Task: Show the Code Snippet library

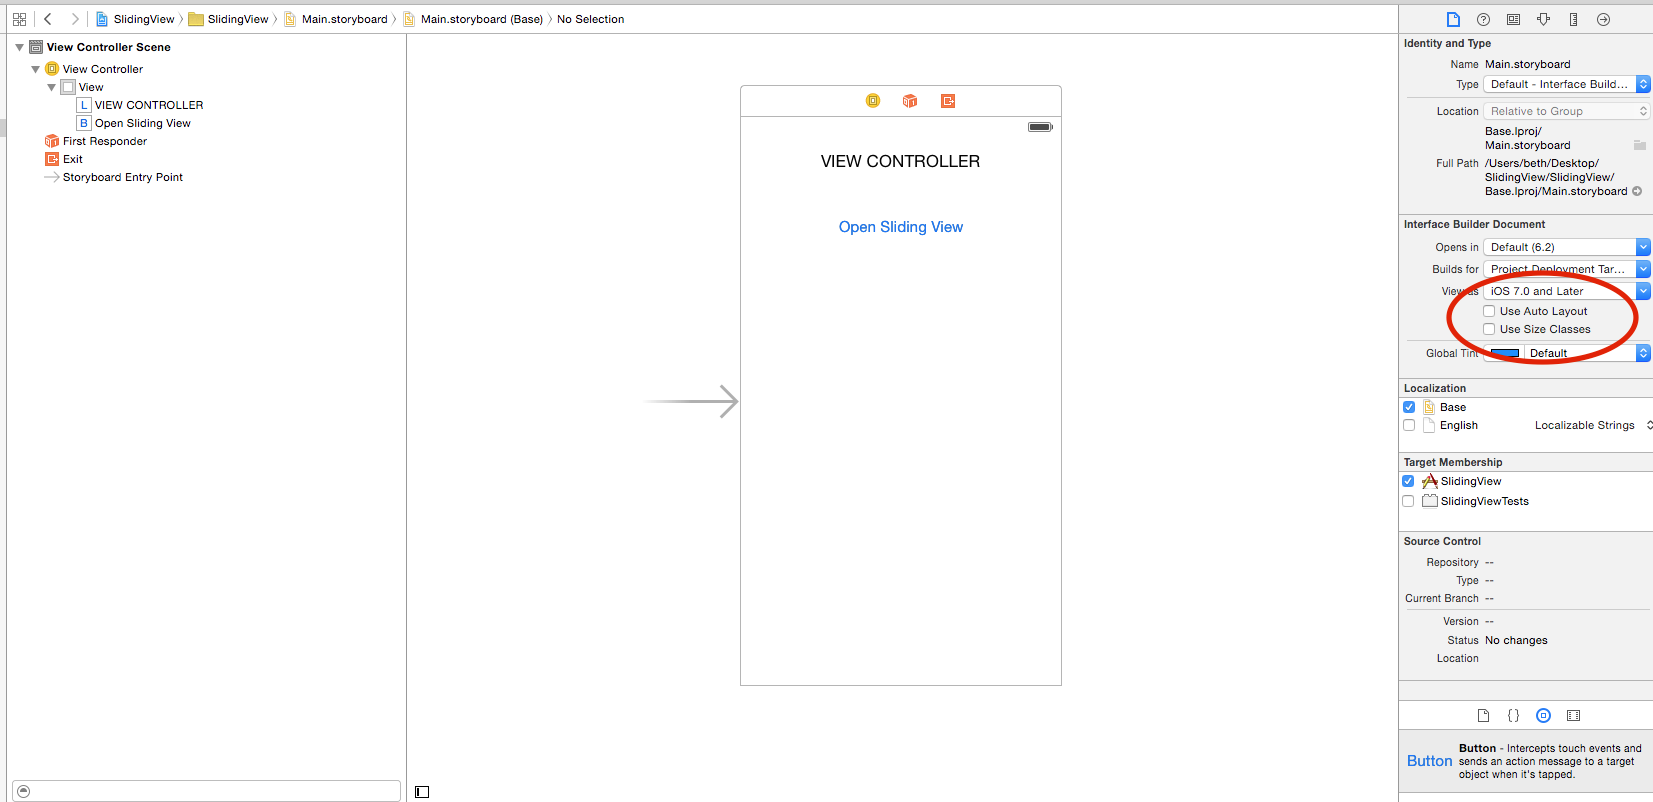Action: pos(1513,715)
